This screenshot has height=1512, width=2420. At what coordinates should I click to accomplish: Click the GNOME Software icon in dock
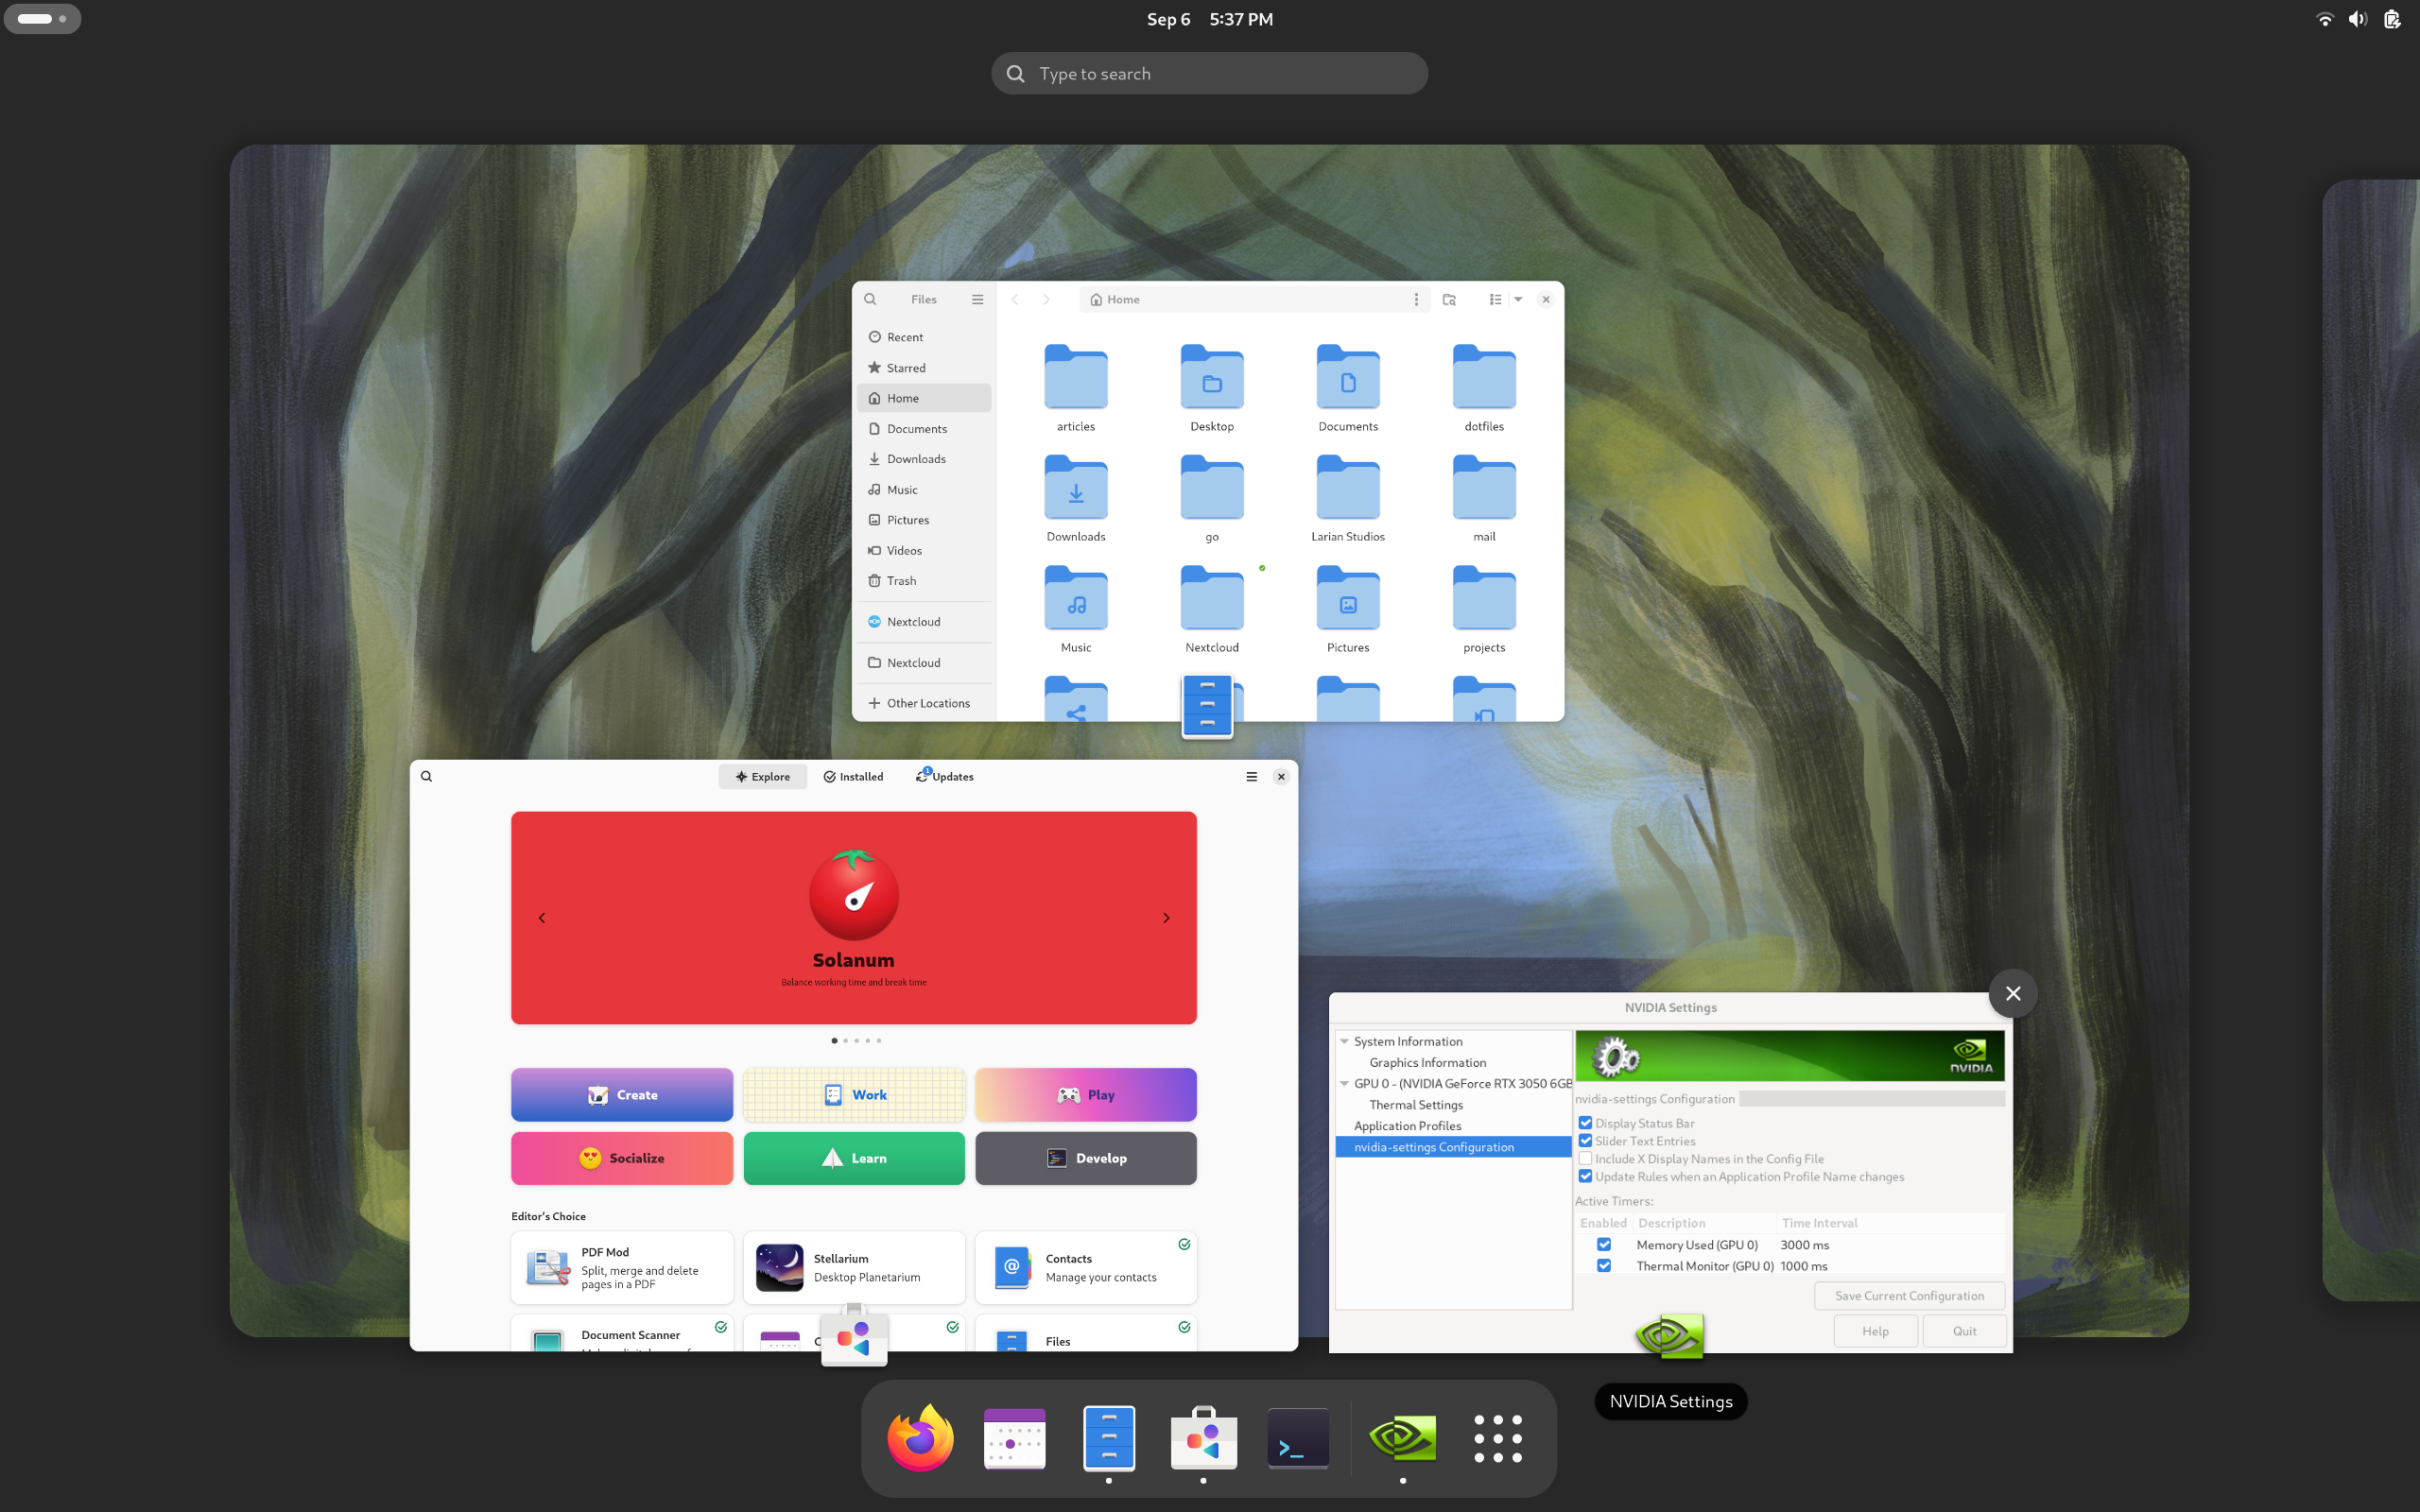pos(1204,1435)
